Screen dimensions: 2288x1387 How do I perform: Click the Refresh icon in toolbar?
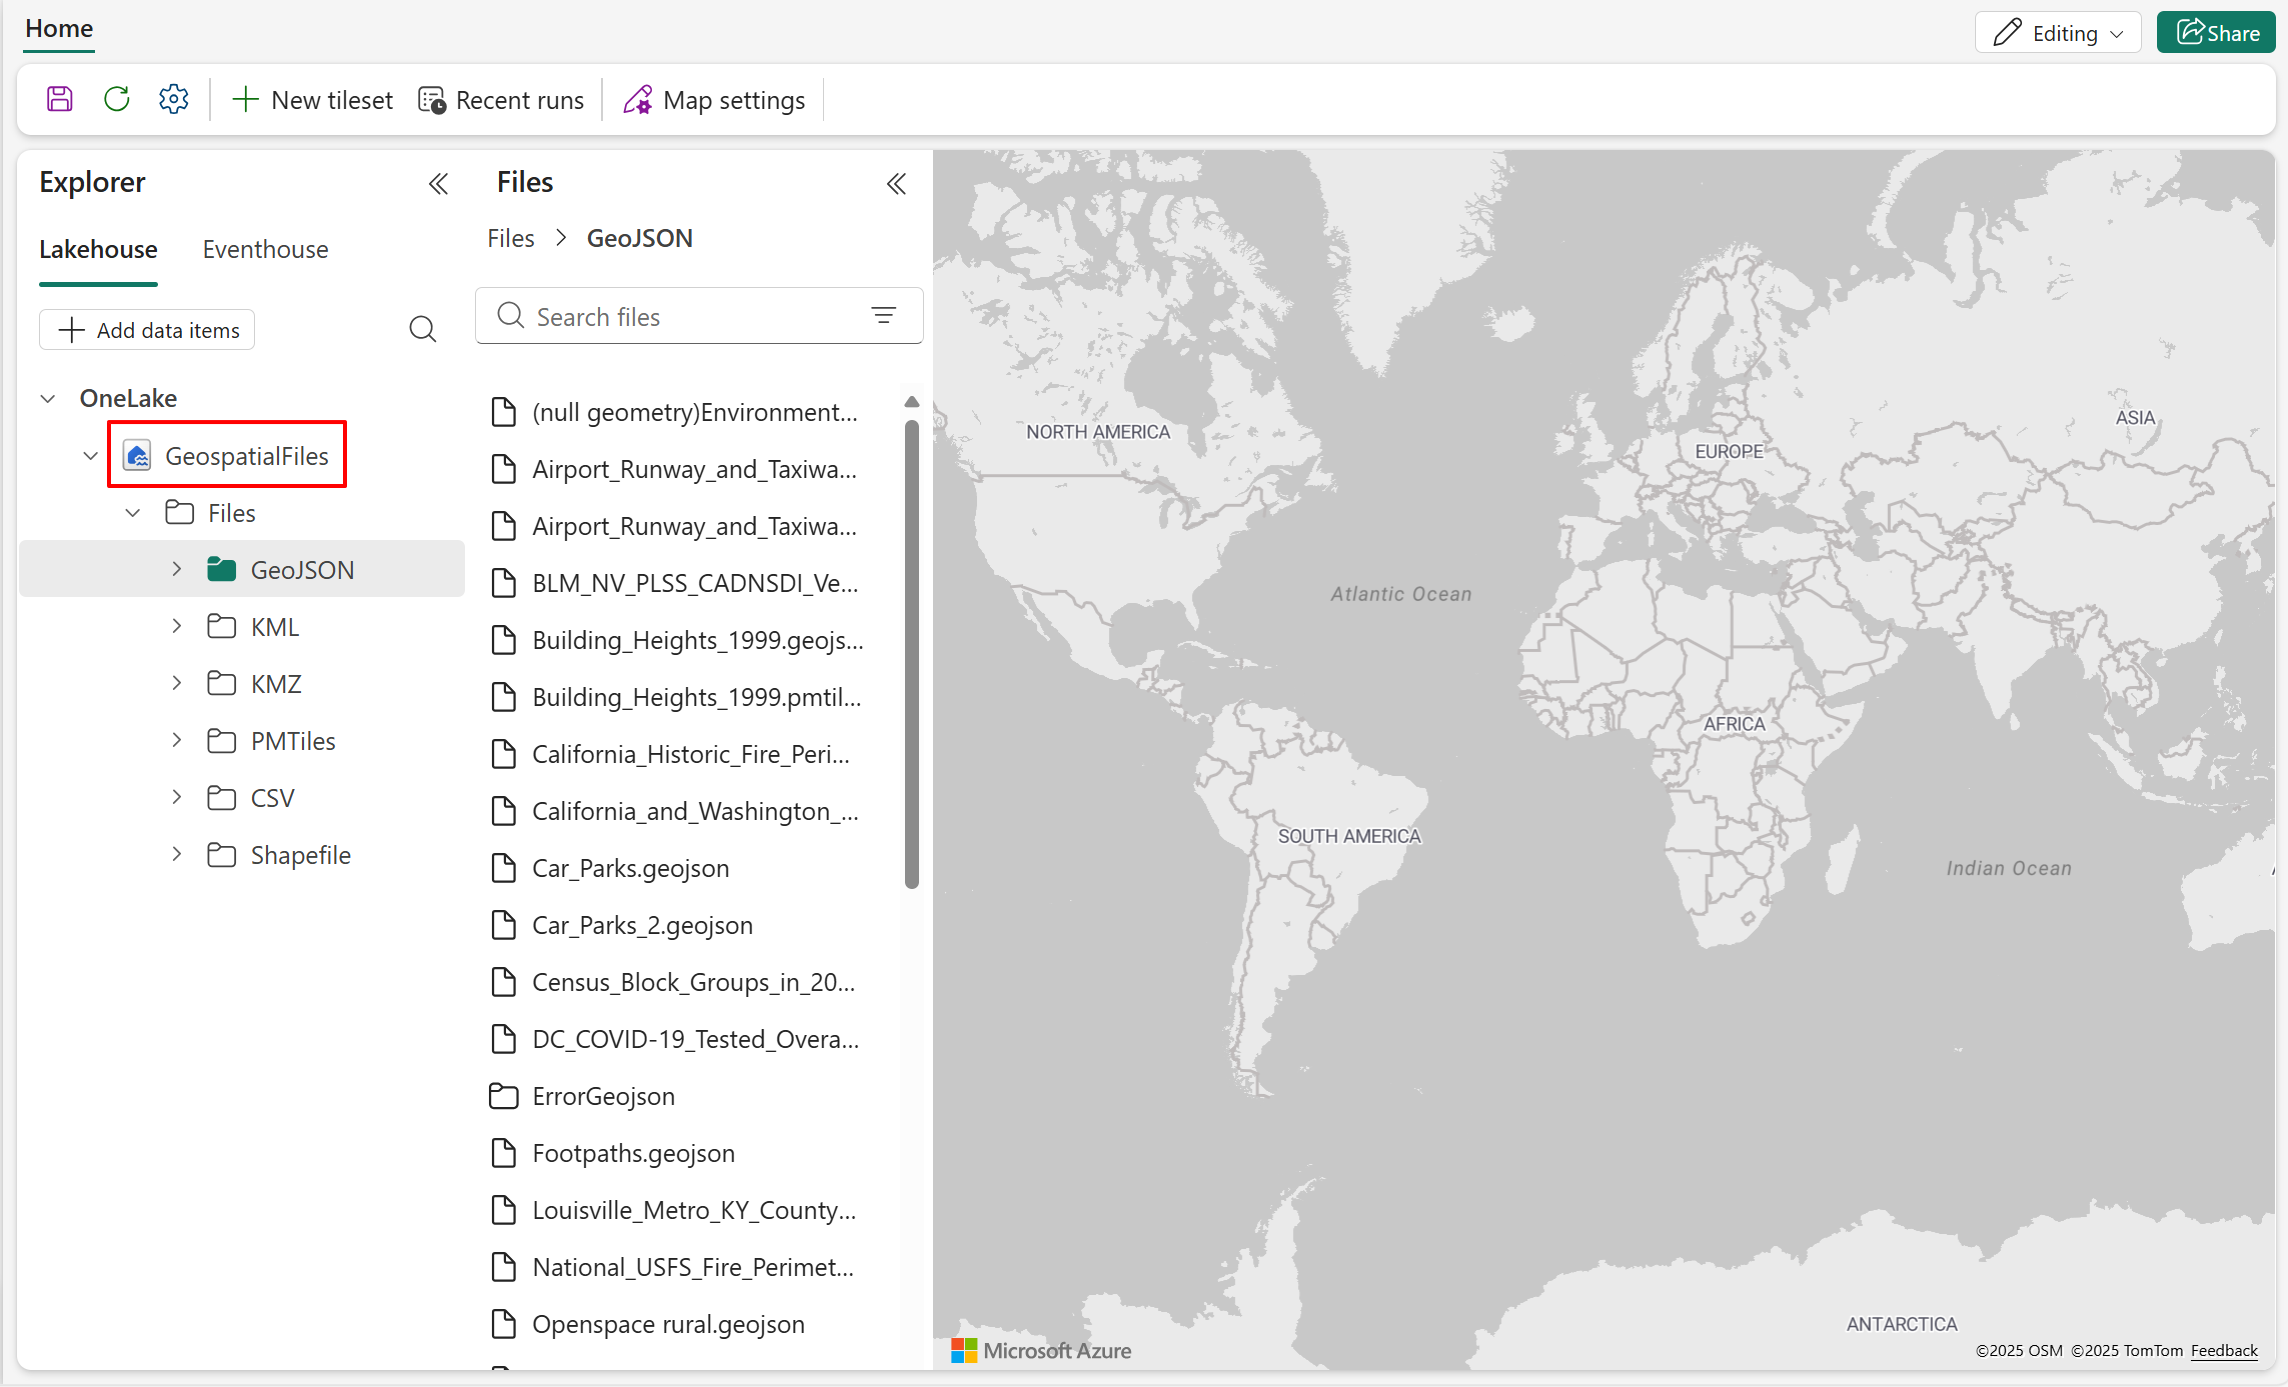[x=117, y=99]
